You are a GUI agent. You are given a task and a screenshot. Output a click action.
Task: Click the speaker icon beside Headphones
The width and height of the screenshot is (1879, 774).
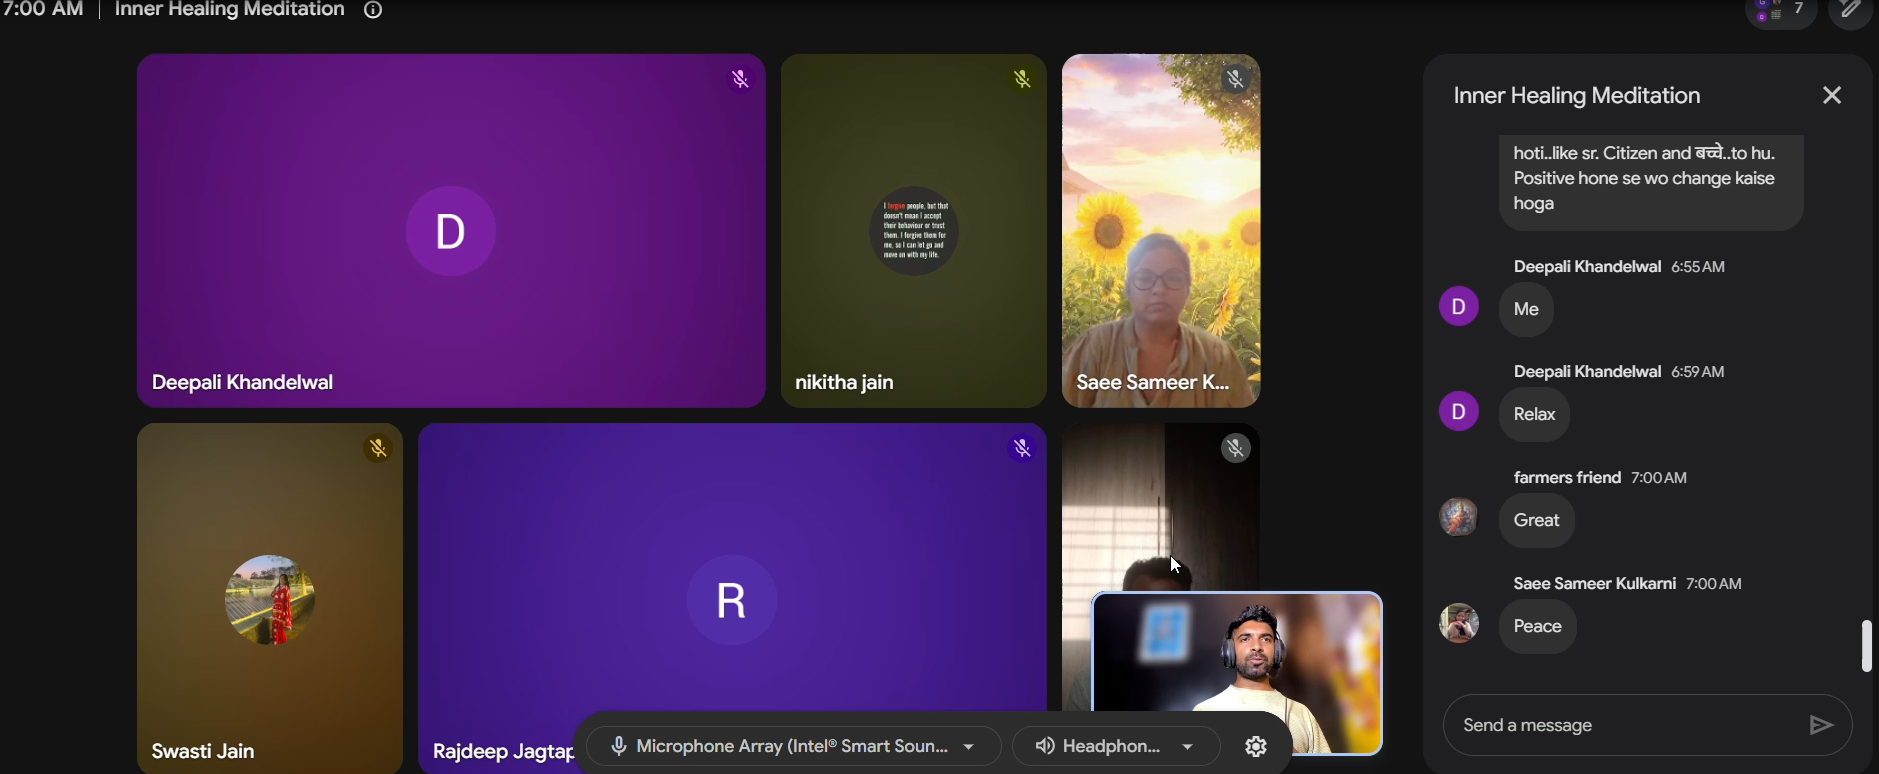click(x=1045, y=746)
